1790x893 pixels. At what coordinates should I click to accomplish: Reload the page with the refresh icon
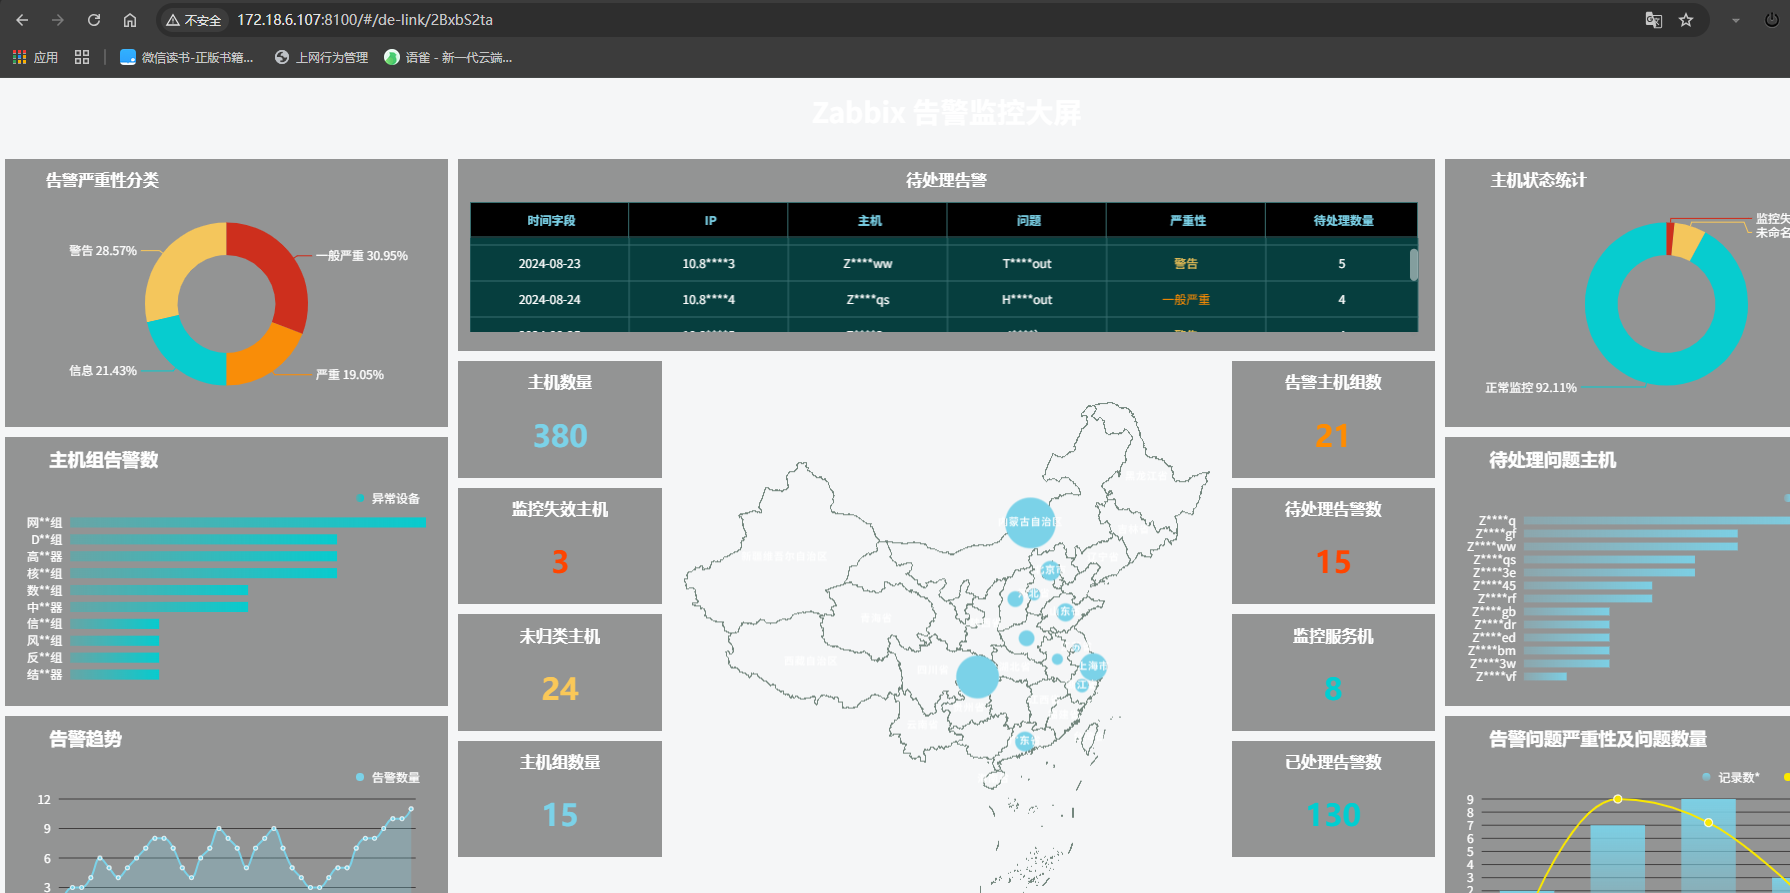coord(94,20)
